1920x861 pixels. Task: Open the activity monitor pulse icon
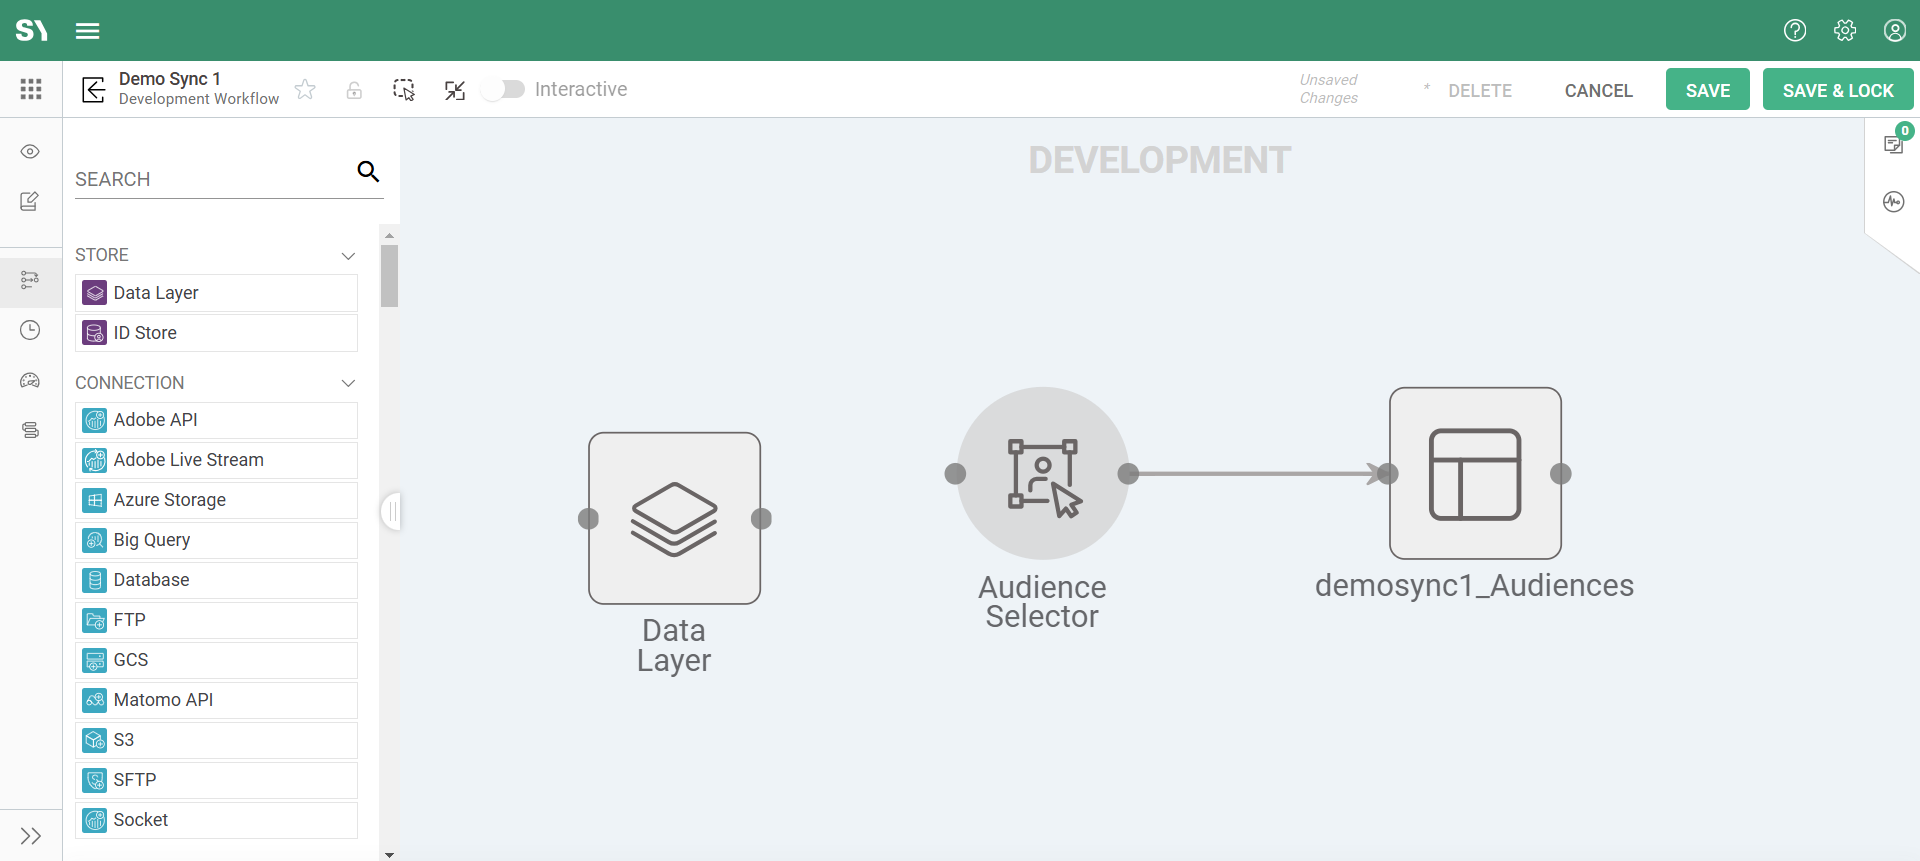click(1893, 202)
